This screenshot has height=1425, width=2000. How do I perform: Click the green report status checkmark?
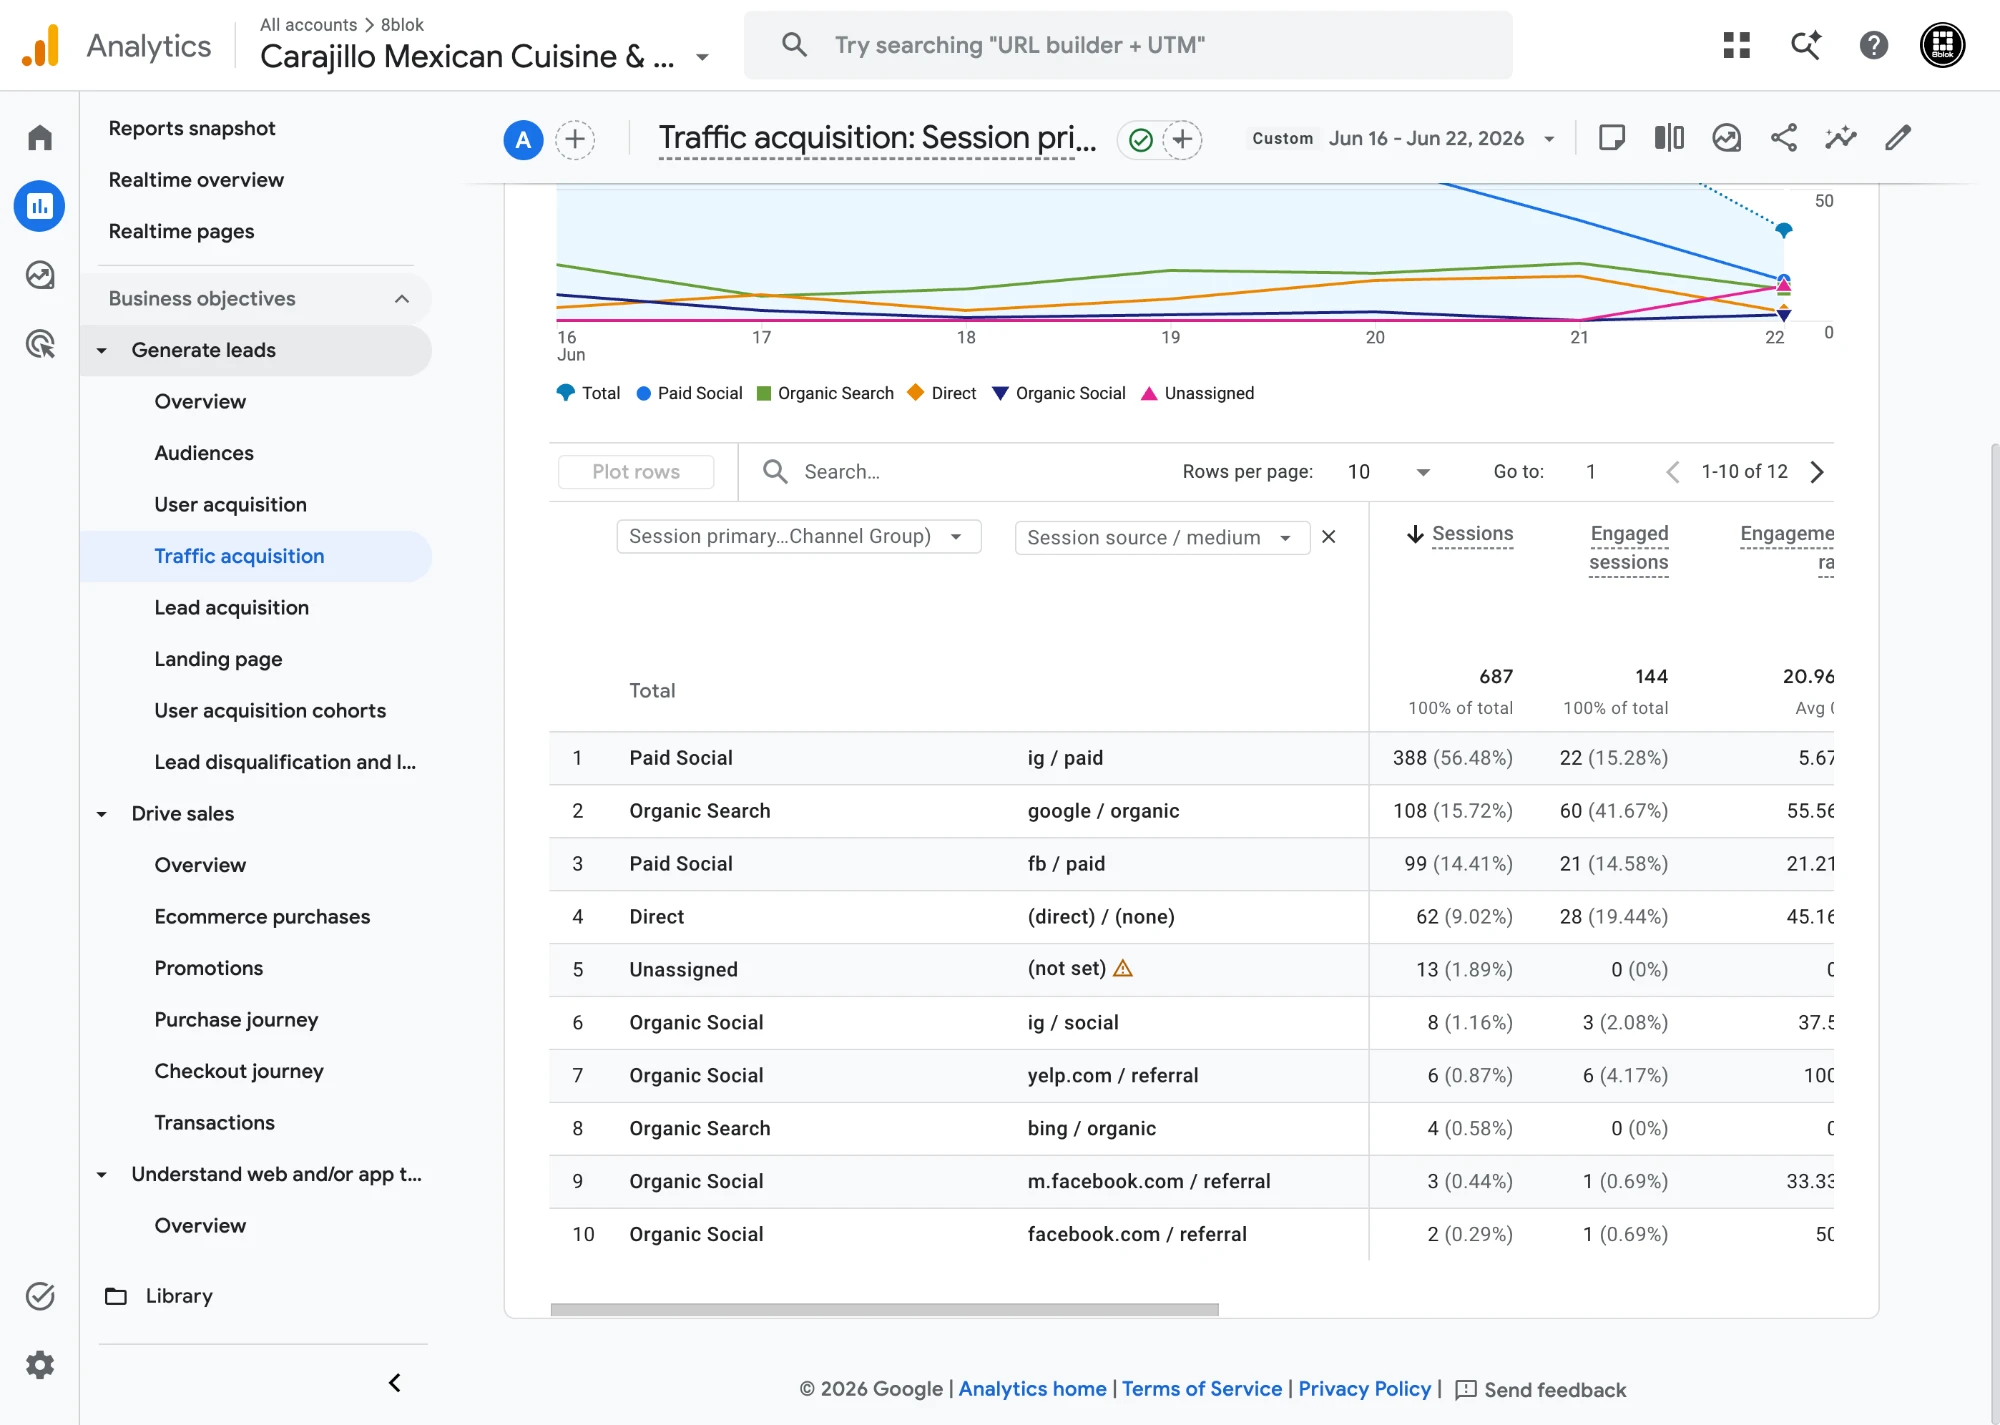(1140, 140)
